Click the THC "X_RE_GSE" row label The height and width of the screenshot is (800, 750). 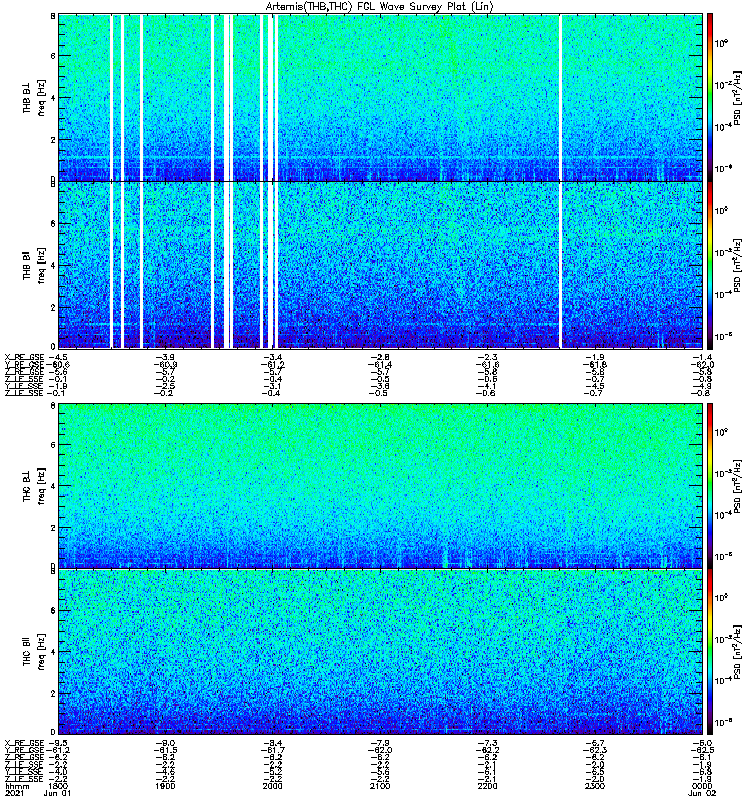coord(24,743)
